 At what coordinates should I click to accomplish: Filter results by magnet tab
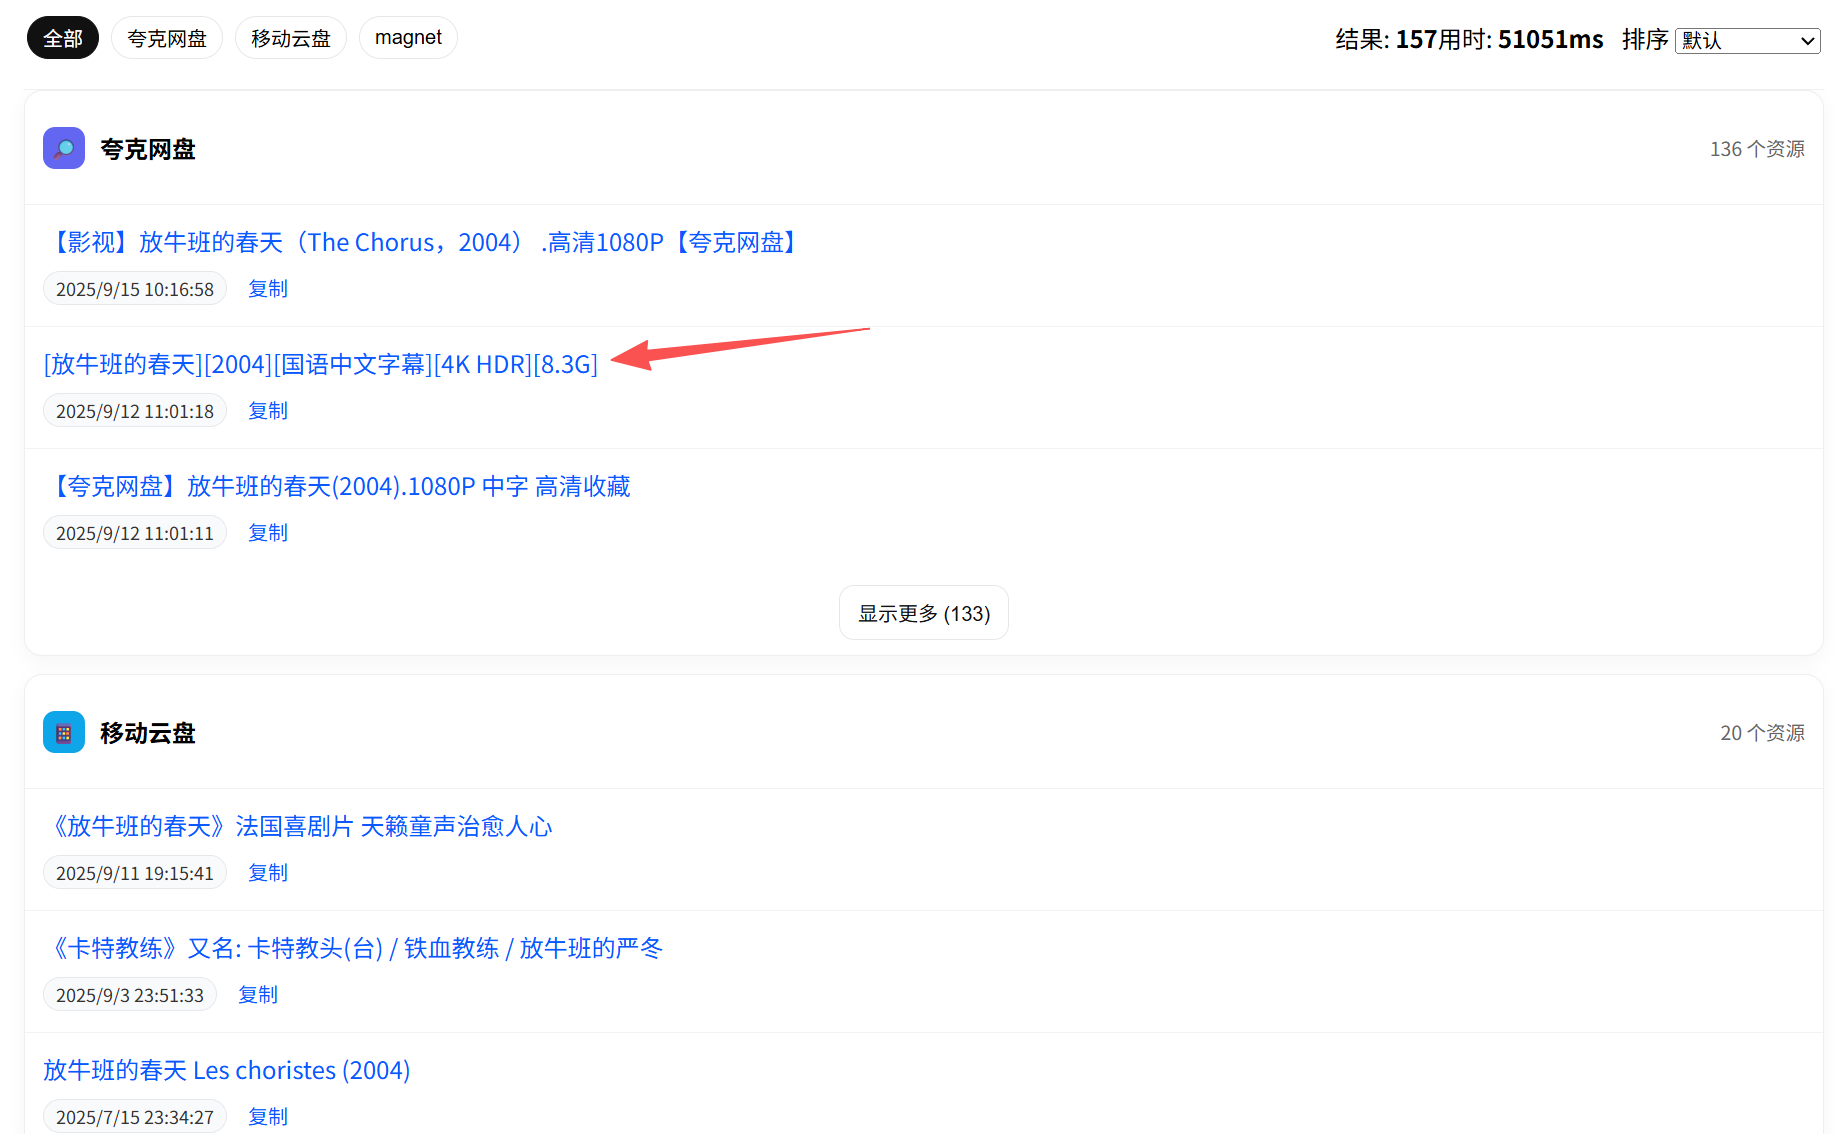pos(408,38)
